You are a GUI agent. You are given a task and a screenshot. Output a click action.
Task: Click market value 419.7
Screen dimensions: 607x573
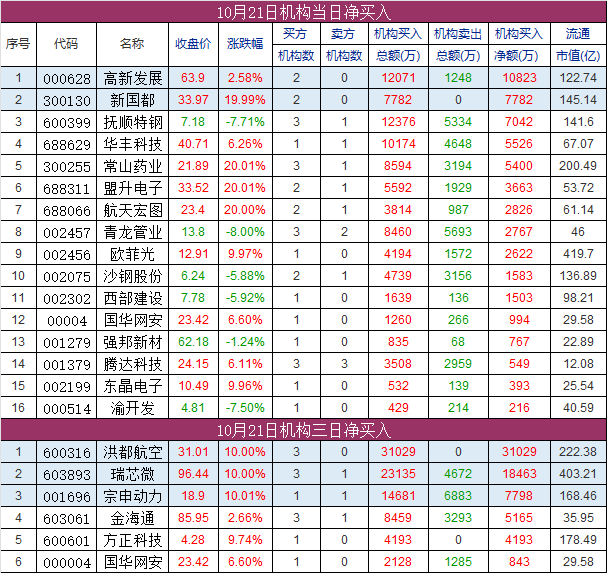(578, 254)
